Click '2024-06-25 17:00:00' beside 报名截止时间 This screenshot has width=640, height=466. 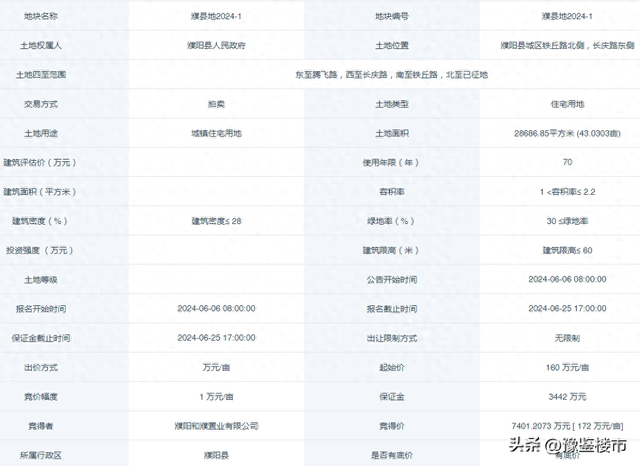coord(567,308)
